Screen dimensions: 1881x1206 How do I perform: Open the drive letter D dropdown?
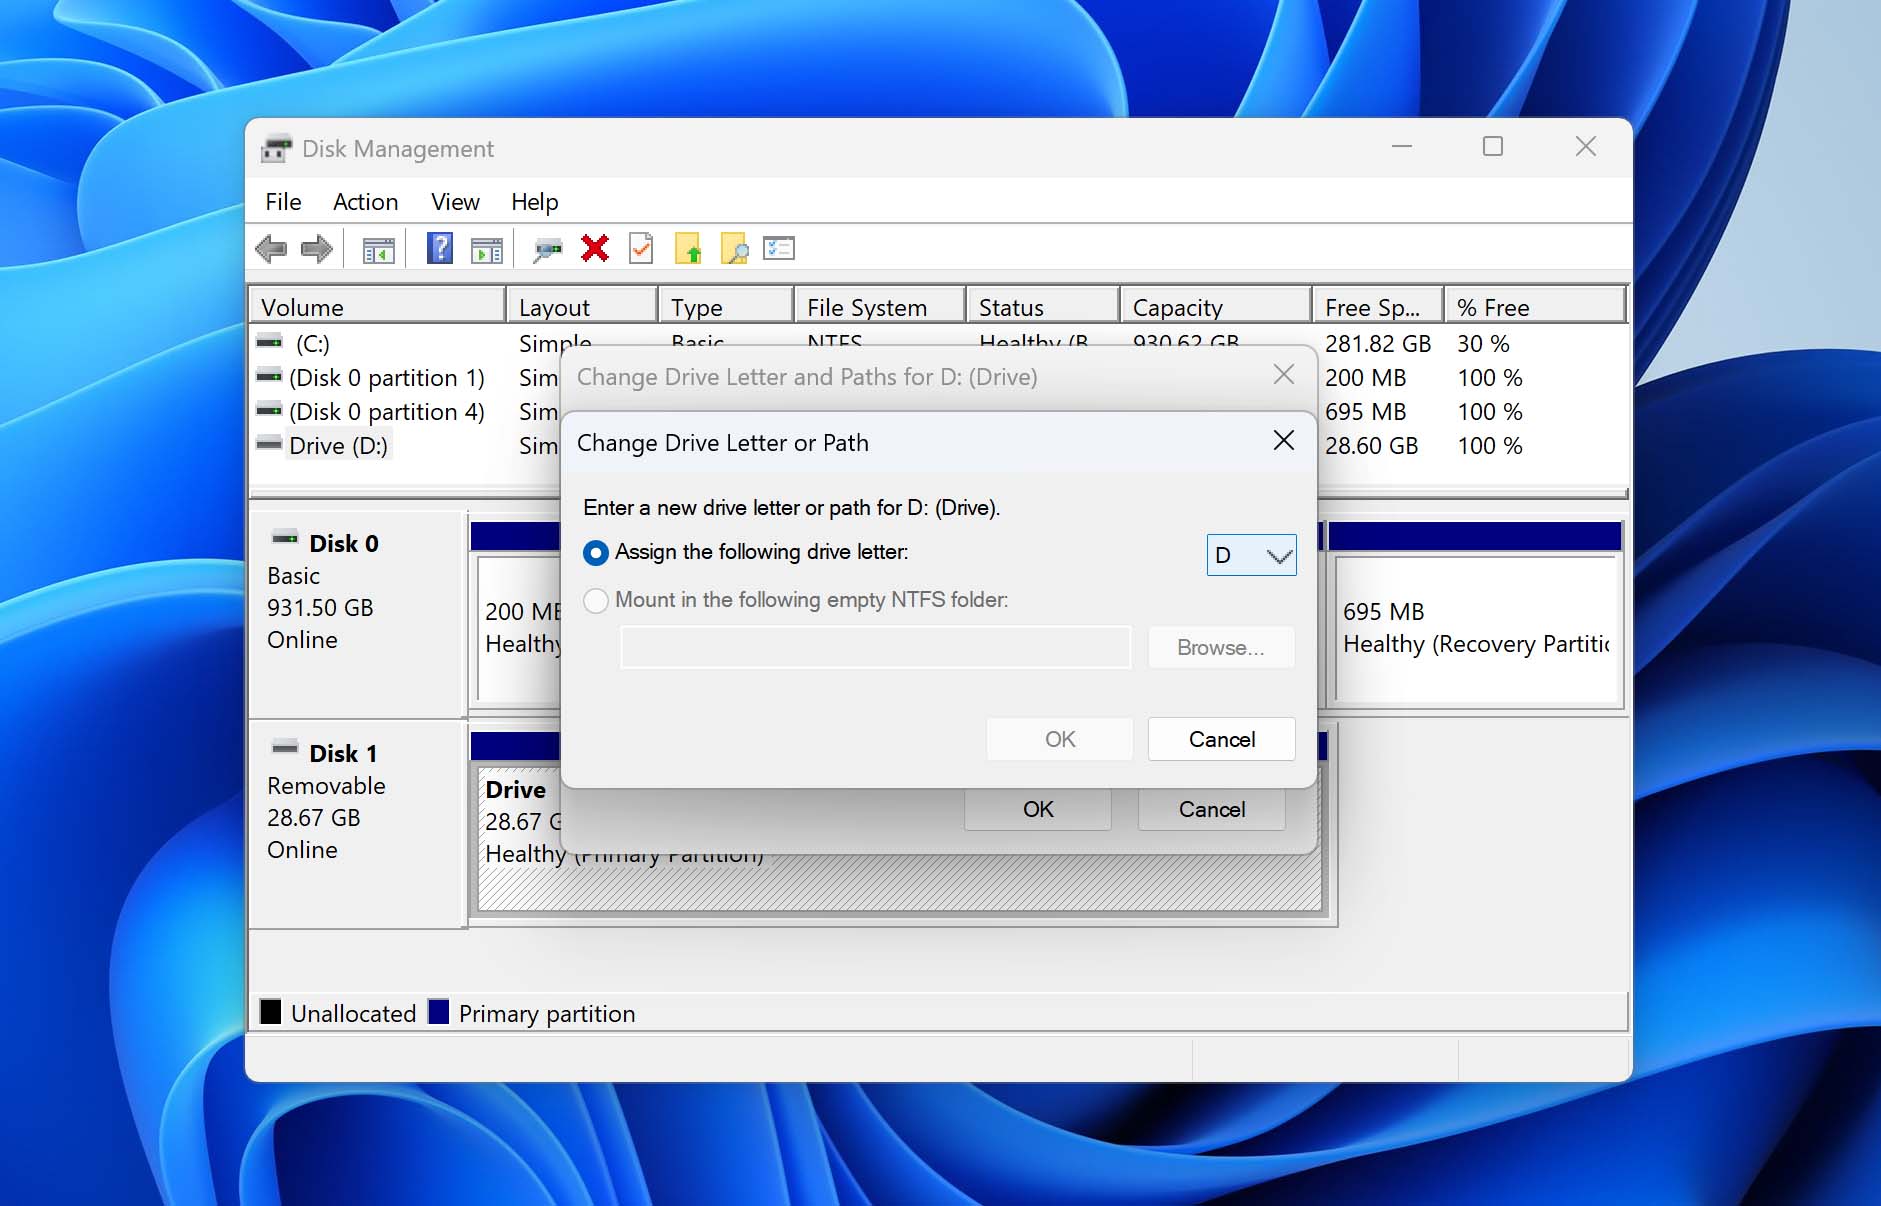click(x=1251, y=555)
